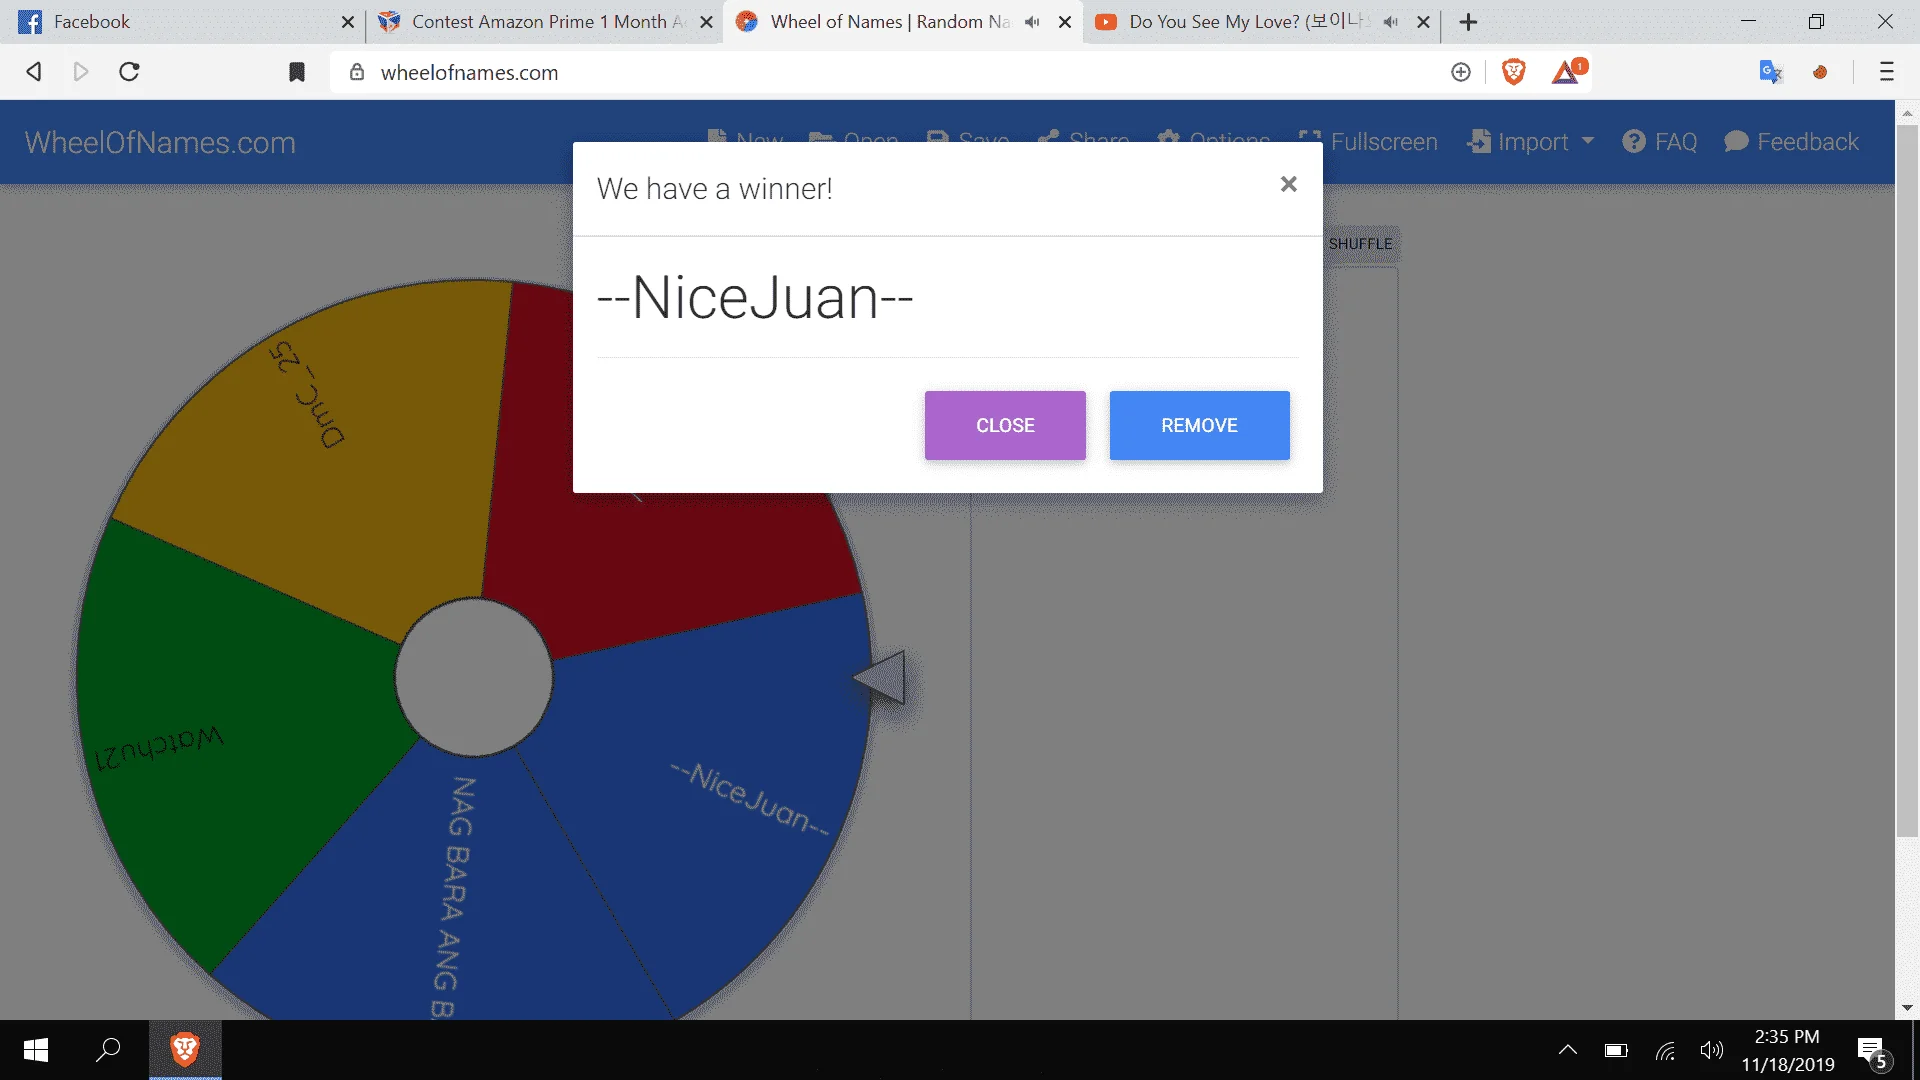Close the Wheel of Names tab
This screenshot has width=1920, height=1080.
(x=1065, y=22)
